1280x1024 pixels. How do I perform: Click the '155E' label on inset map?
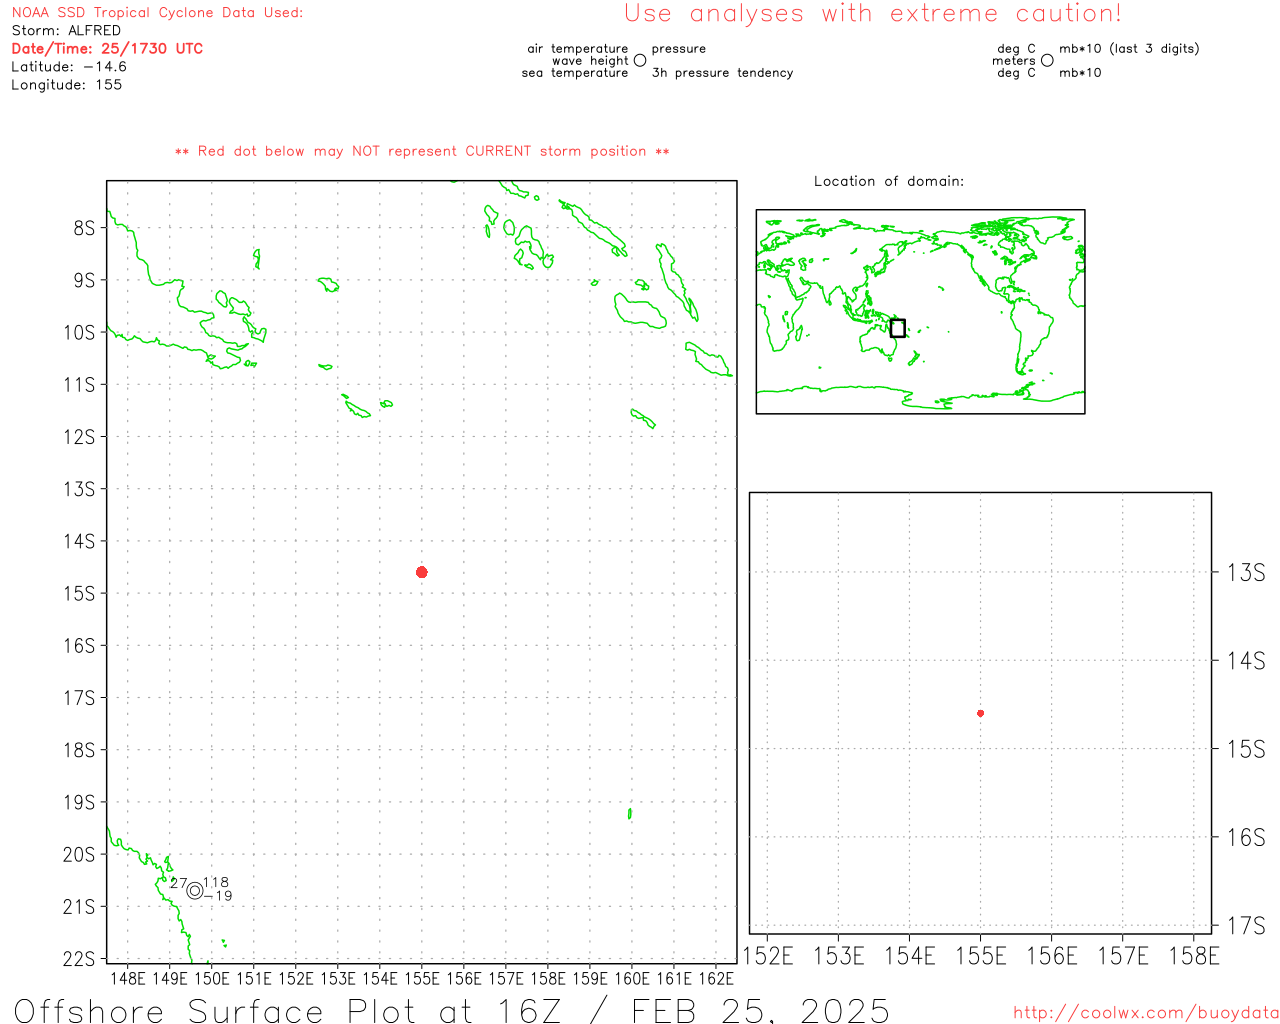tap(981, 956)
